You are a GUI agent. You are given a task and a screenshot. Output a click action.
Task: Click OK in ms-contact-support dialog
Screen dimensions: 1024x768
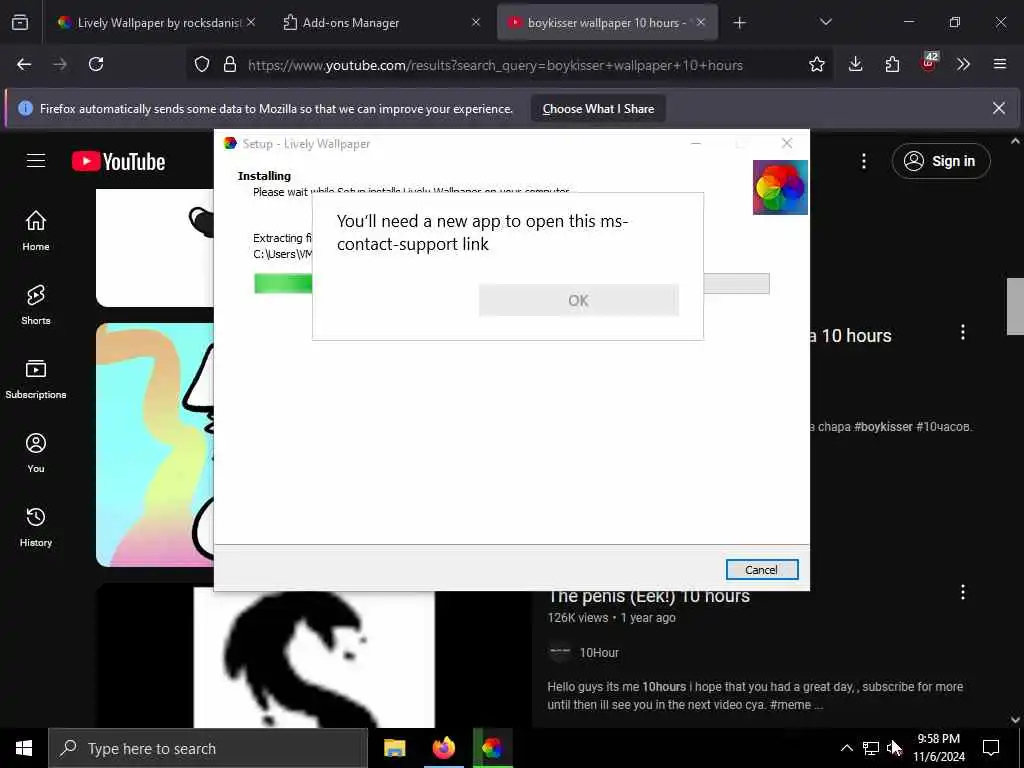pos(579,300)
